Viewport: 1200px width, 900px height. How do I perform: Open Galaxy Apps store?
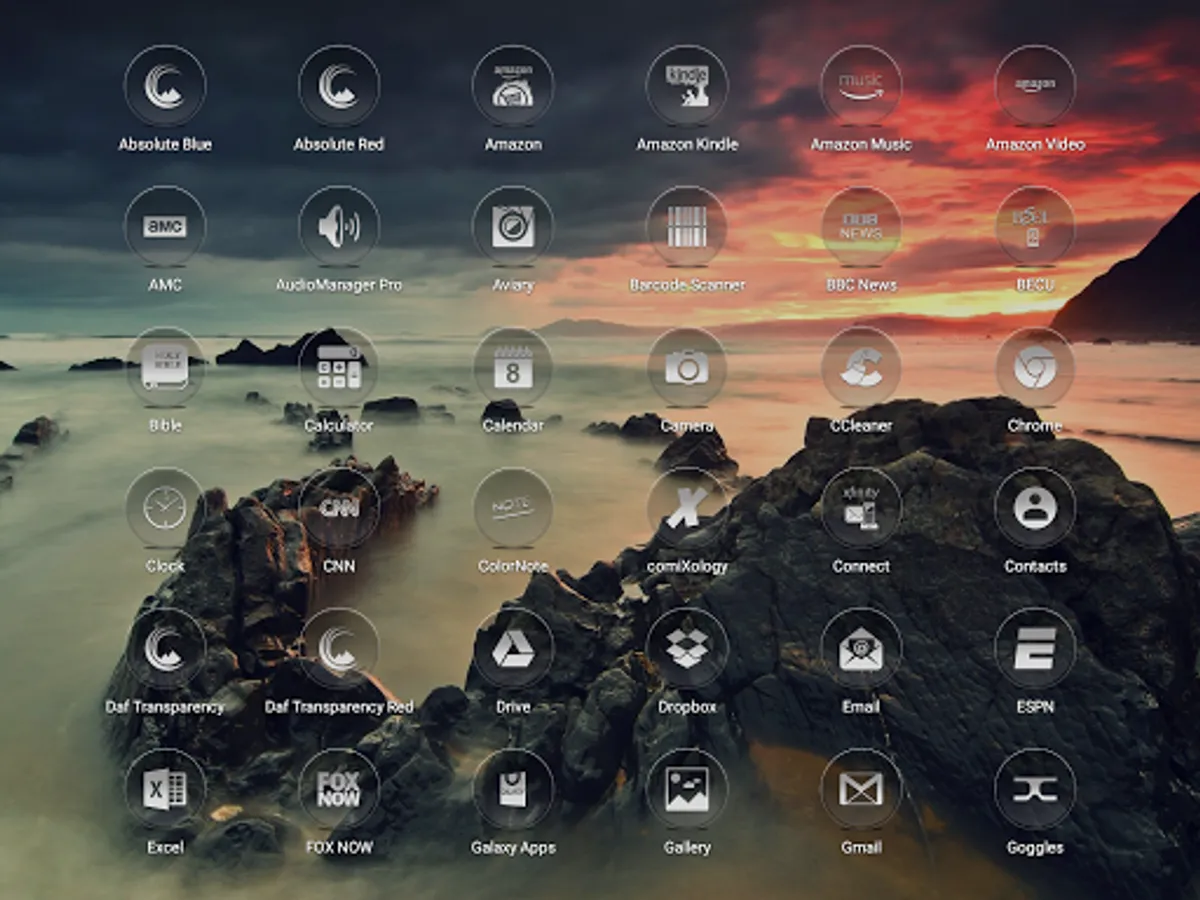pos(513,790)
